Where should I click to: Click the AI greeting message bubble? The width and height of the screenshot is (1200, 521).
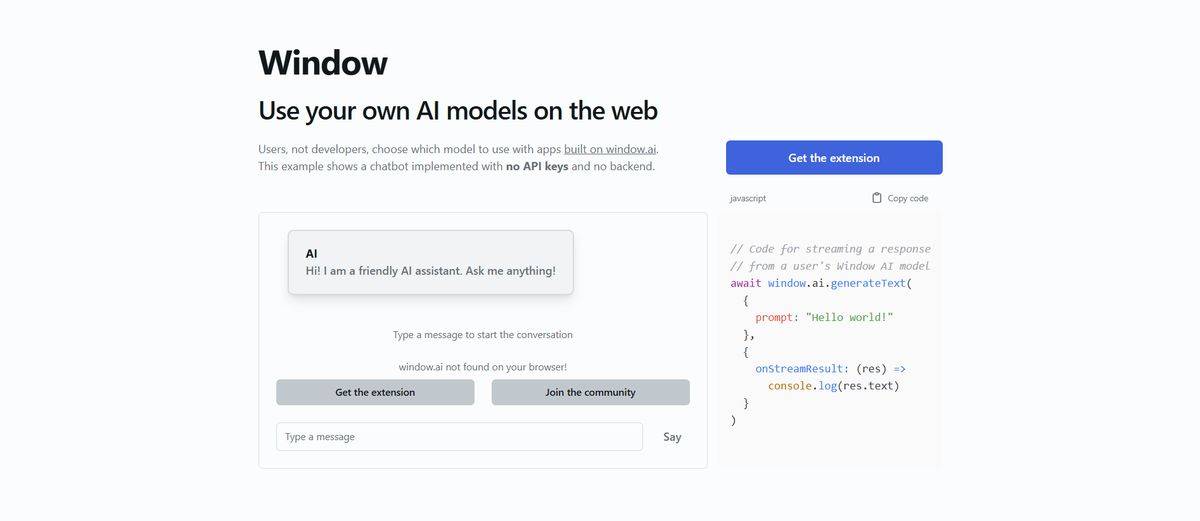pyautogui.click(x=430, y=262)
